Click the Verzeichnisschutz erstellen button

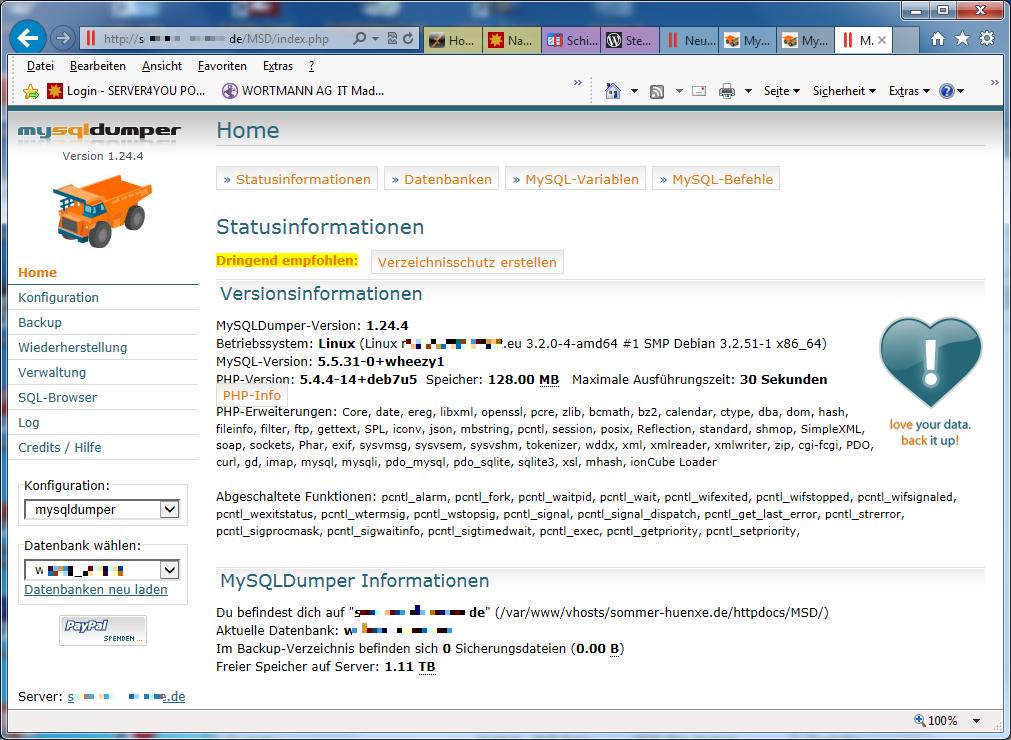467,262
